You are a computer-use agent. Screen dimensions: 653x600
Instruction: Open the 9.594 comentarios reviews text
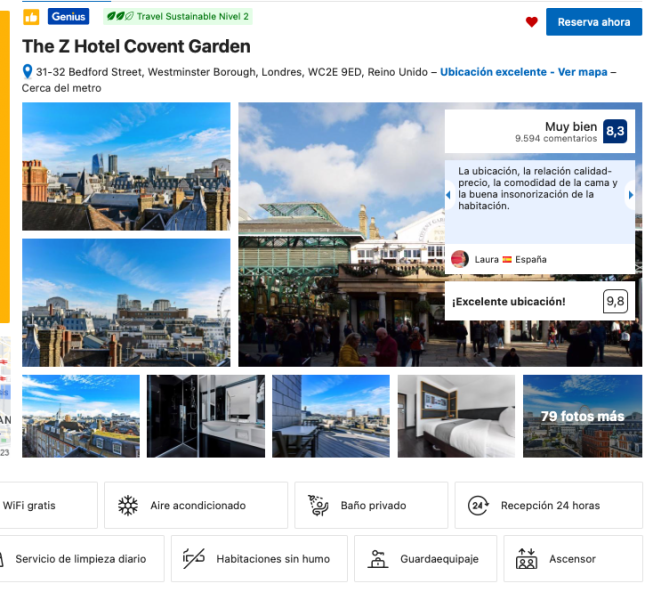pyautogui.click(x=556, y=139)
